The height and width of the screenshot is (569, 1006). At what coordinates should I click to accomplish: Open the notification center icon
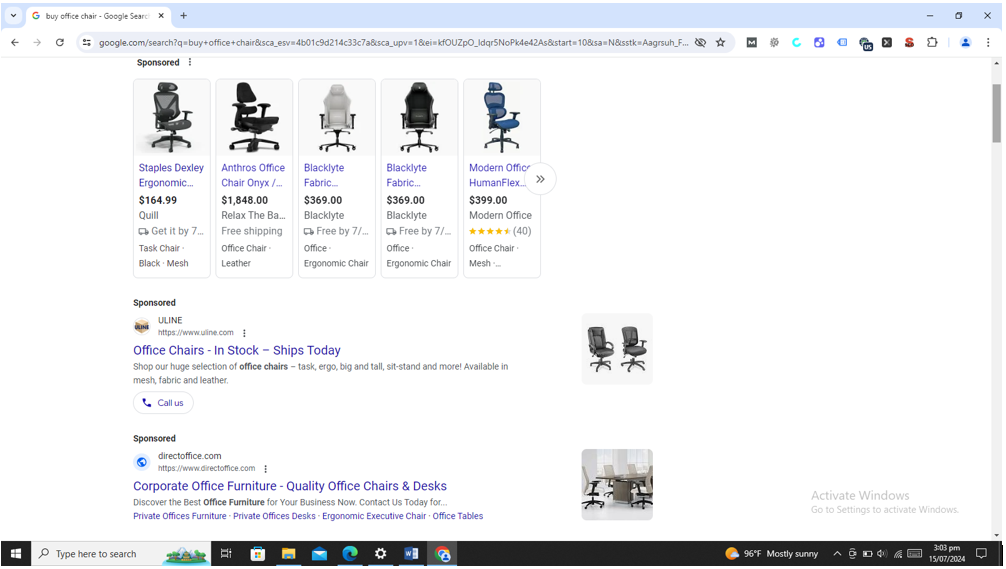click(981, 554)
